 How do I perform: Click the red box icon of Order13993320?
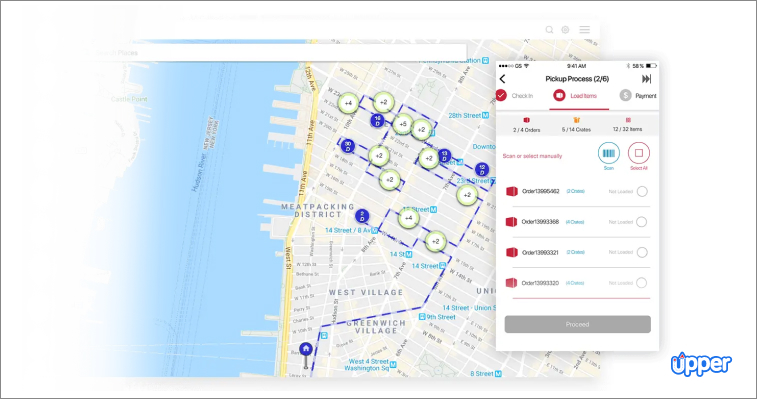point(511,283)
